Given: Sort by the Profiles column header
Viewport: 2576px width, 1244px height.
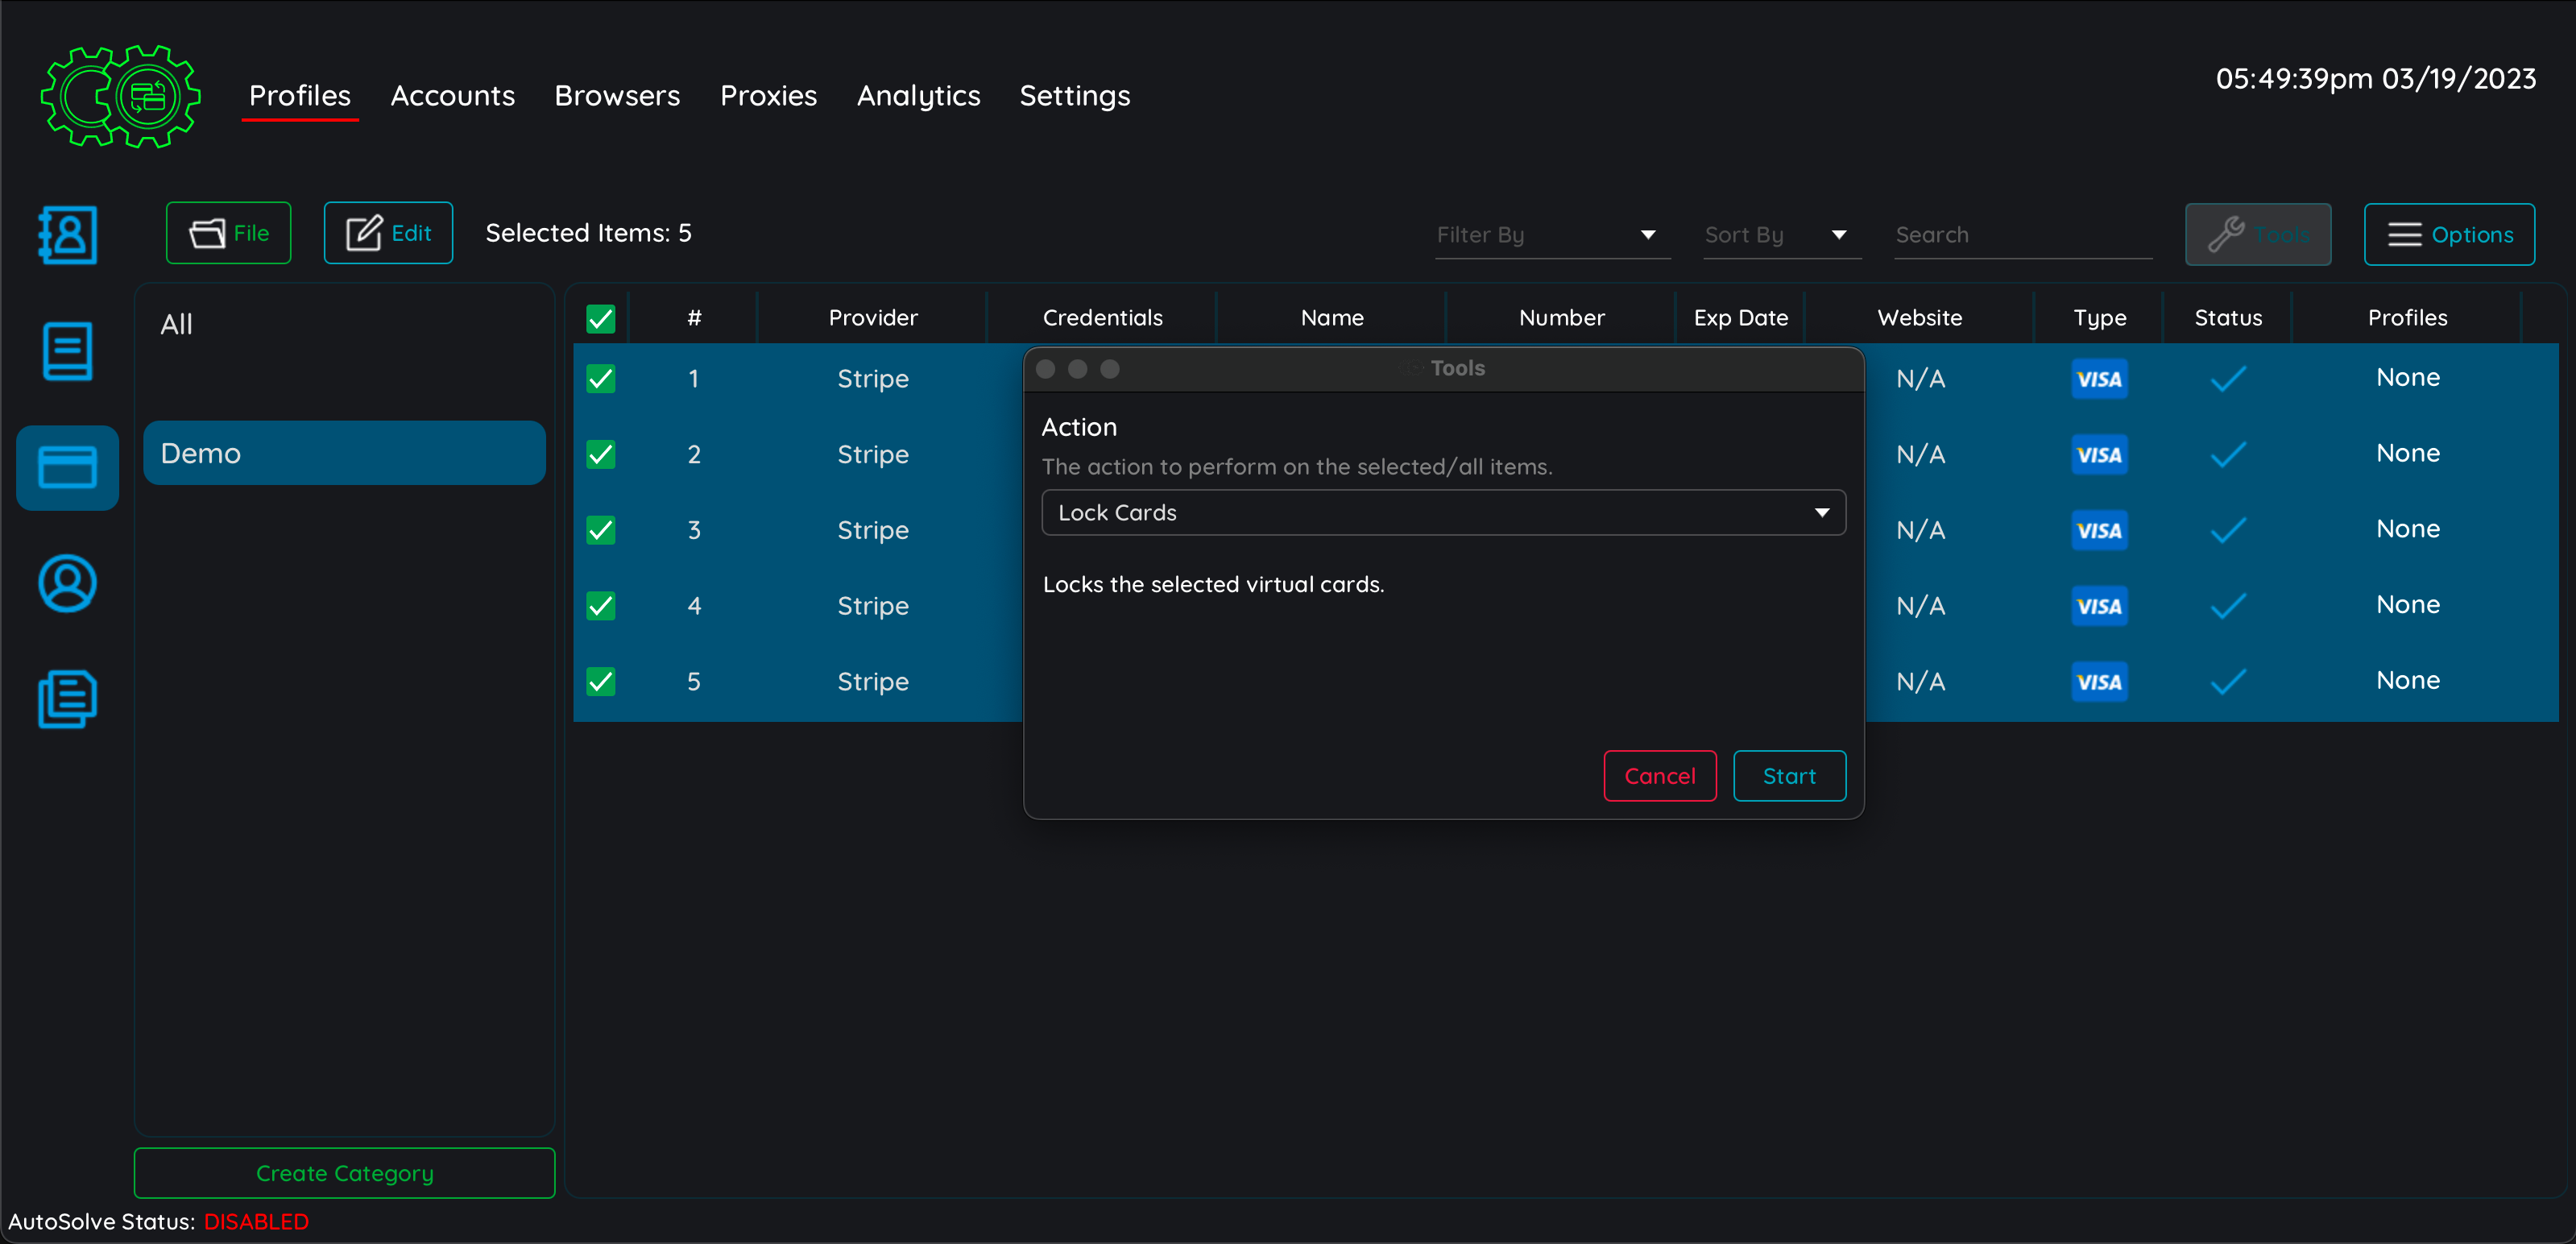Looking at the screenshot, I should (2408, 318).
